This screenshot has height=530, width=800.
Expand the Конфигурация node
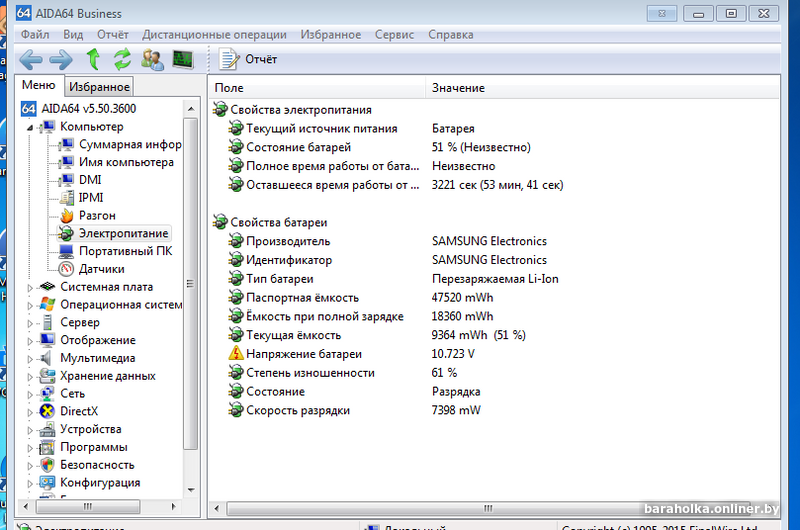(30, 484)
